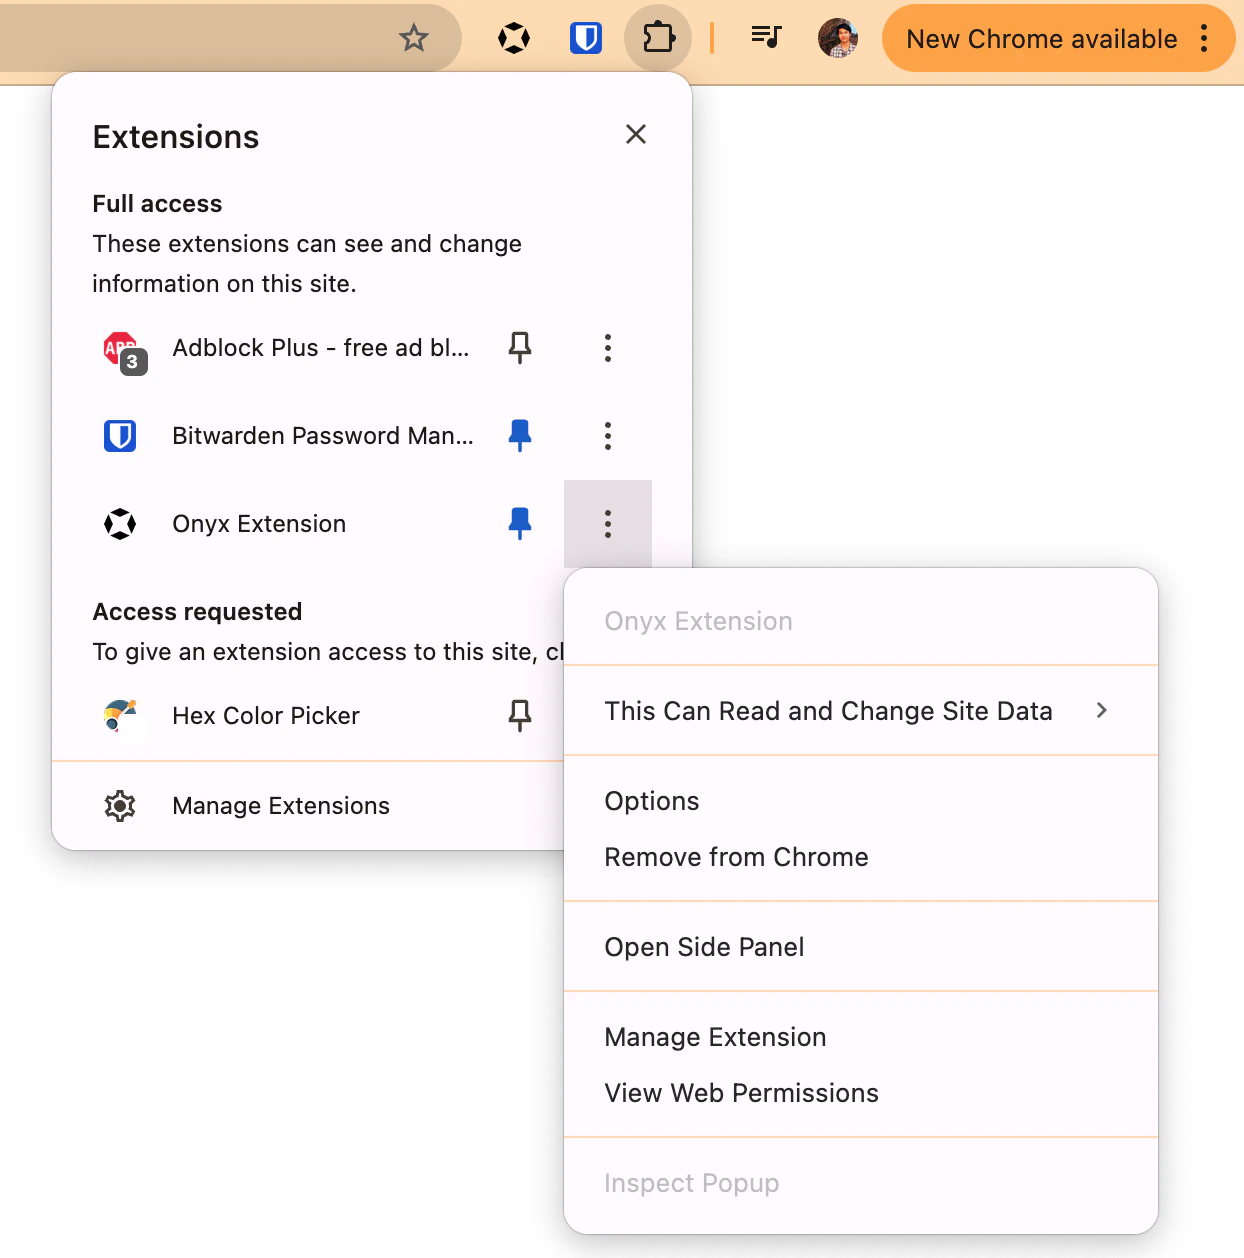Close the Extensions popup
Viewport: 1244px width, 1258px height.
click(636, 134)
